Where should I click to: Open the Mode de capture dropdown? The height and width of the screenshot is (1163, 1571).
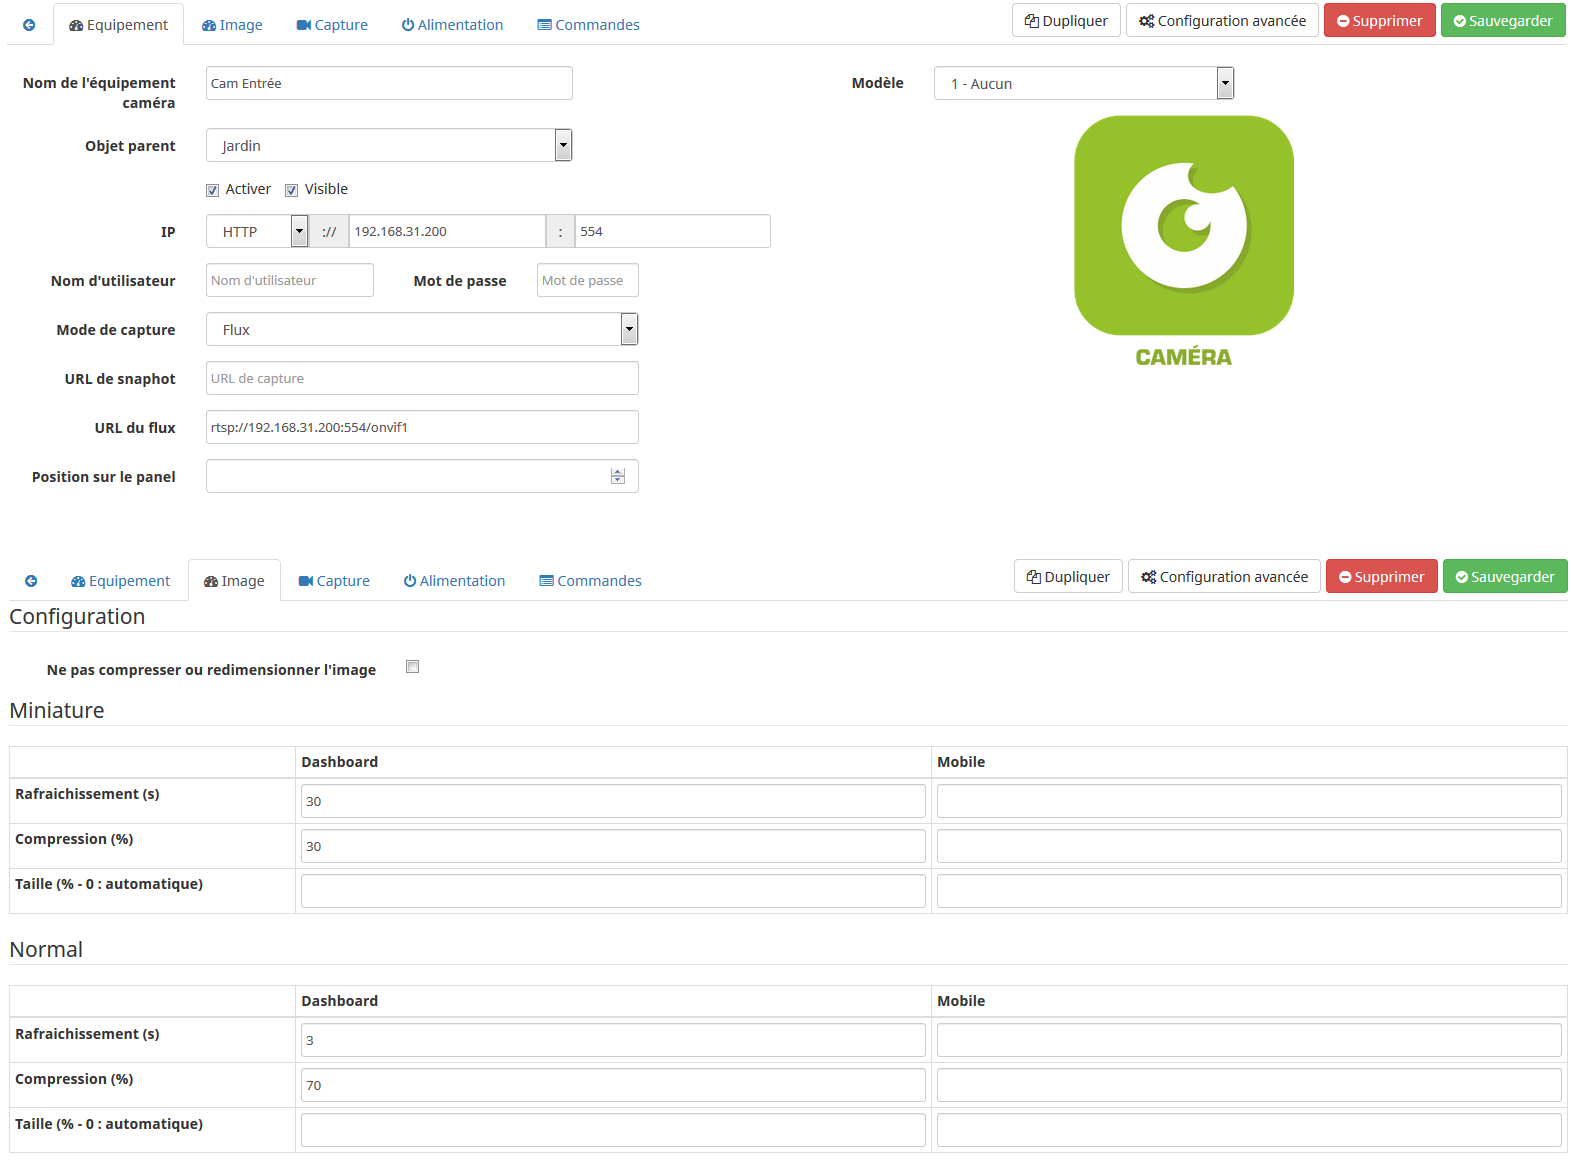click(422, 329)
